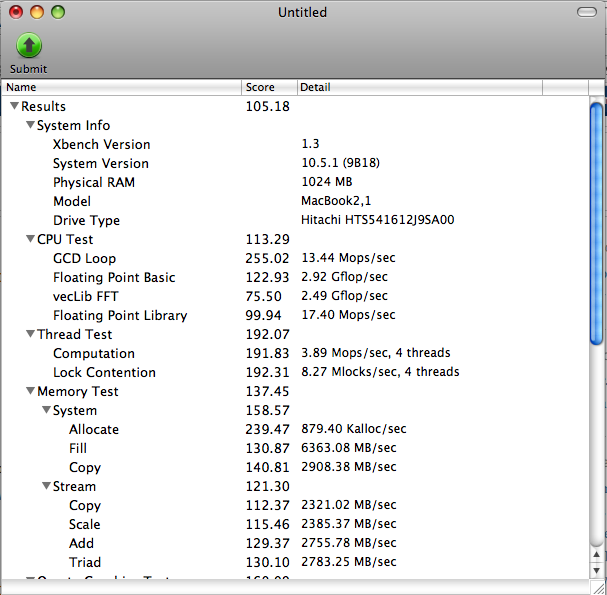Viewport: 607px width, 595px height.
Task: Click the Thread Test score 192.07
Action: tap(267, 334)
